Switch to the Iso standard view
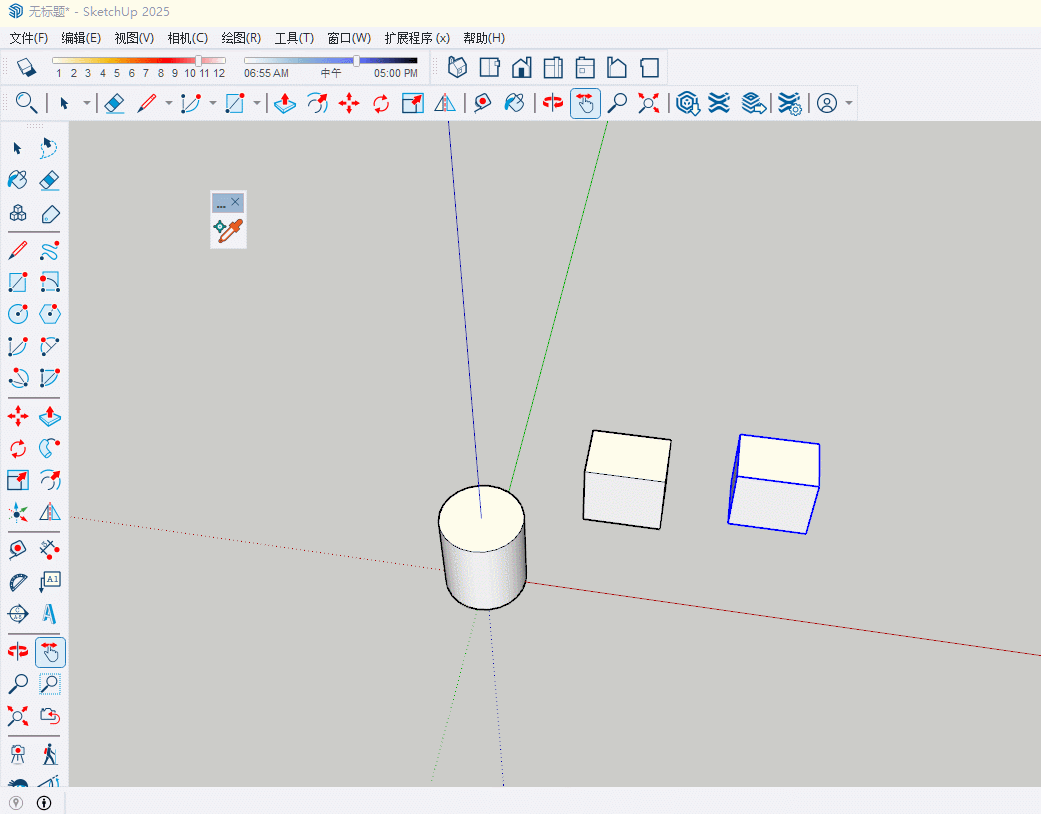The height and width of the screenshot is (814, 1041). pyautogui.click(x=457, y=67)
